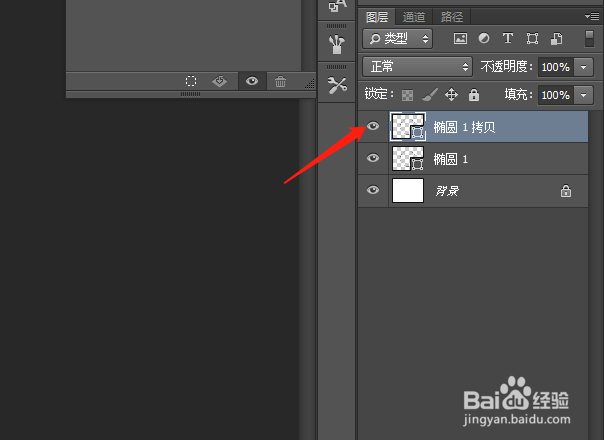Switch to the 通道 tab
Image resolution: width=604 pixels, height=440 pixels.
pos(414,17)
